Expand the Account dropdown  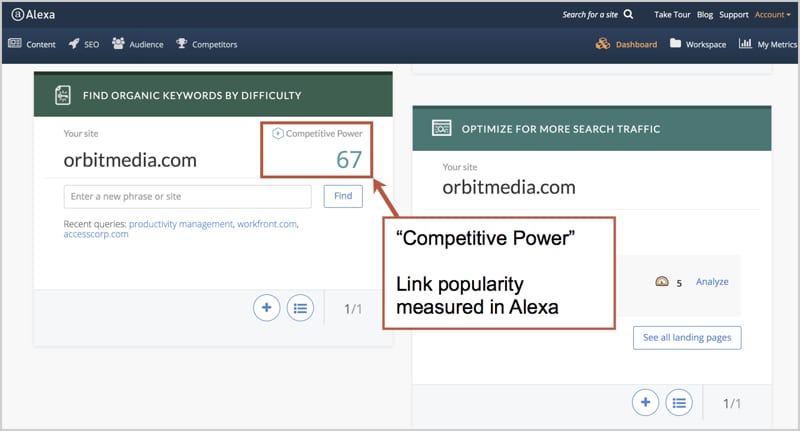(x=772, y=15)
